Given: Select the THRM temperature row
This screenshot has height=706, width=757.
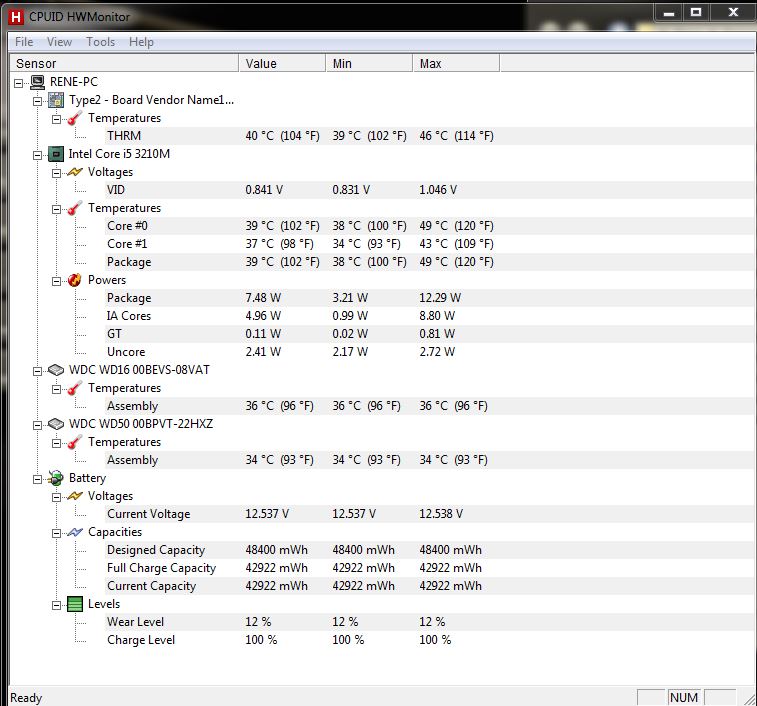Looking at the screenshot, I should tap(430, 136).
